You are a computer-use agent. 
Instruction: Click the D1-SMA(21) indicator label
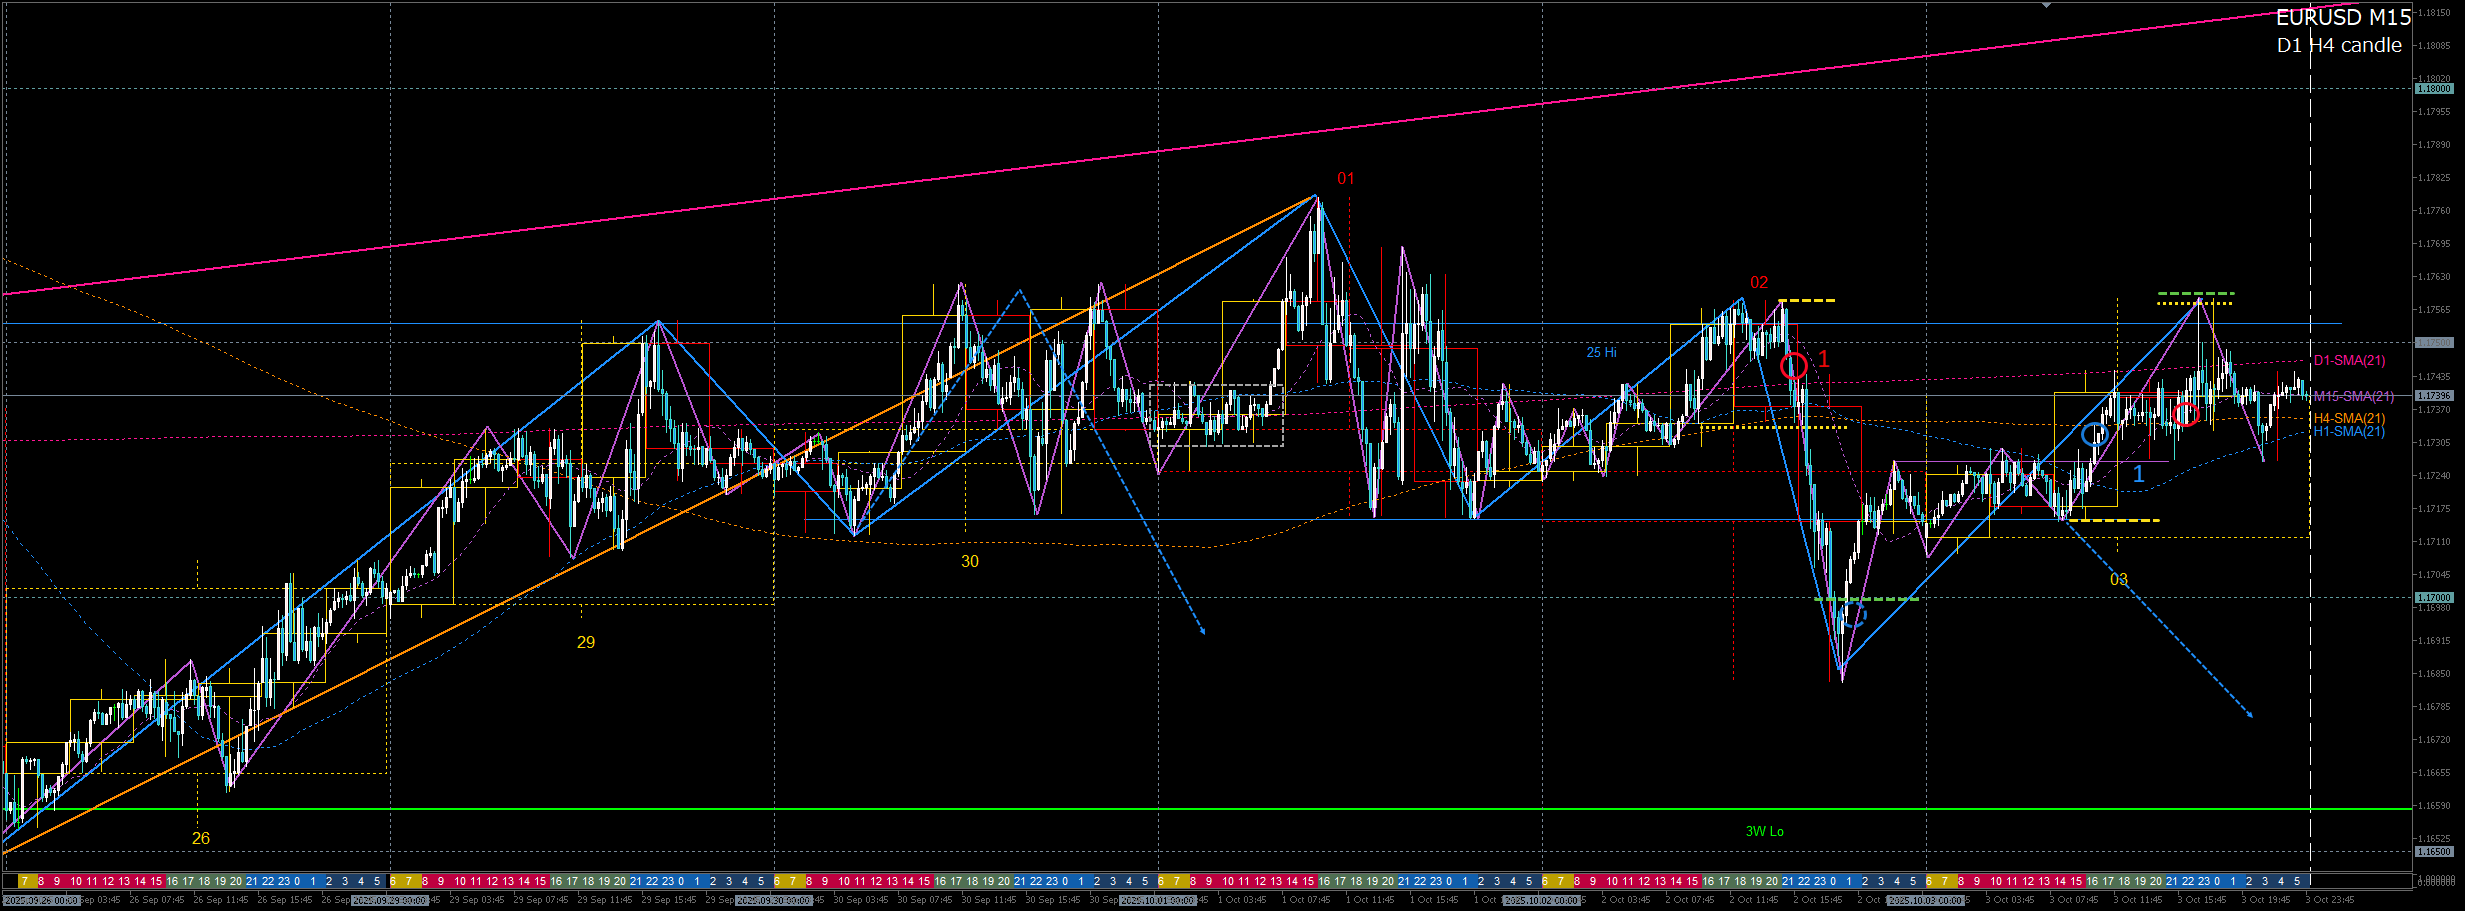click(2349, 360)
